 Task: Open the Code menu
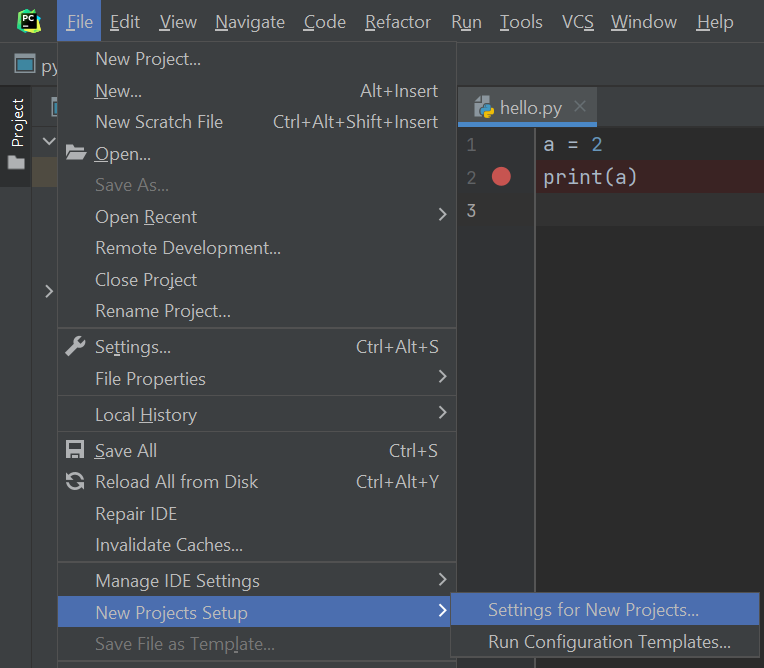tap(325, 22)
